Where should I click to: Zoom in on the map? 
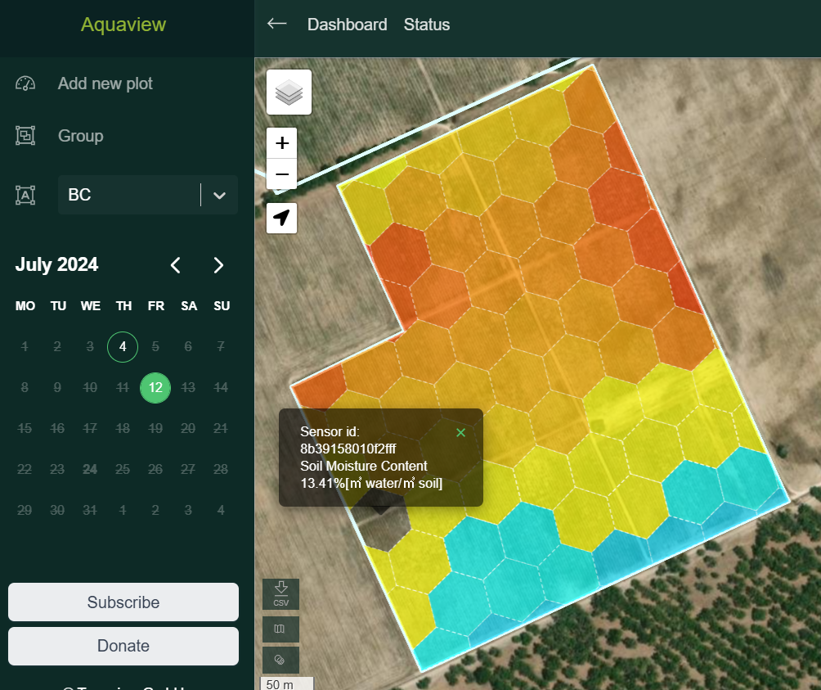point(282,143)
